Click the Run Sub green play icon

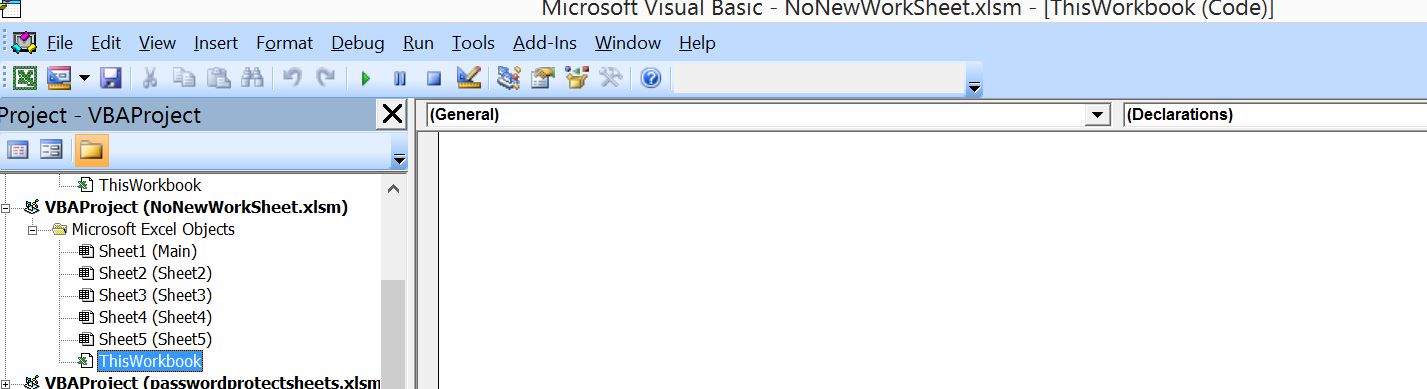tap(366, 78)
